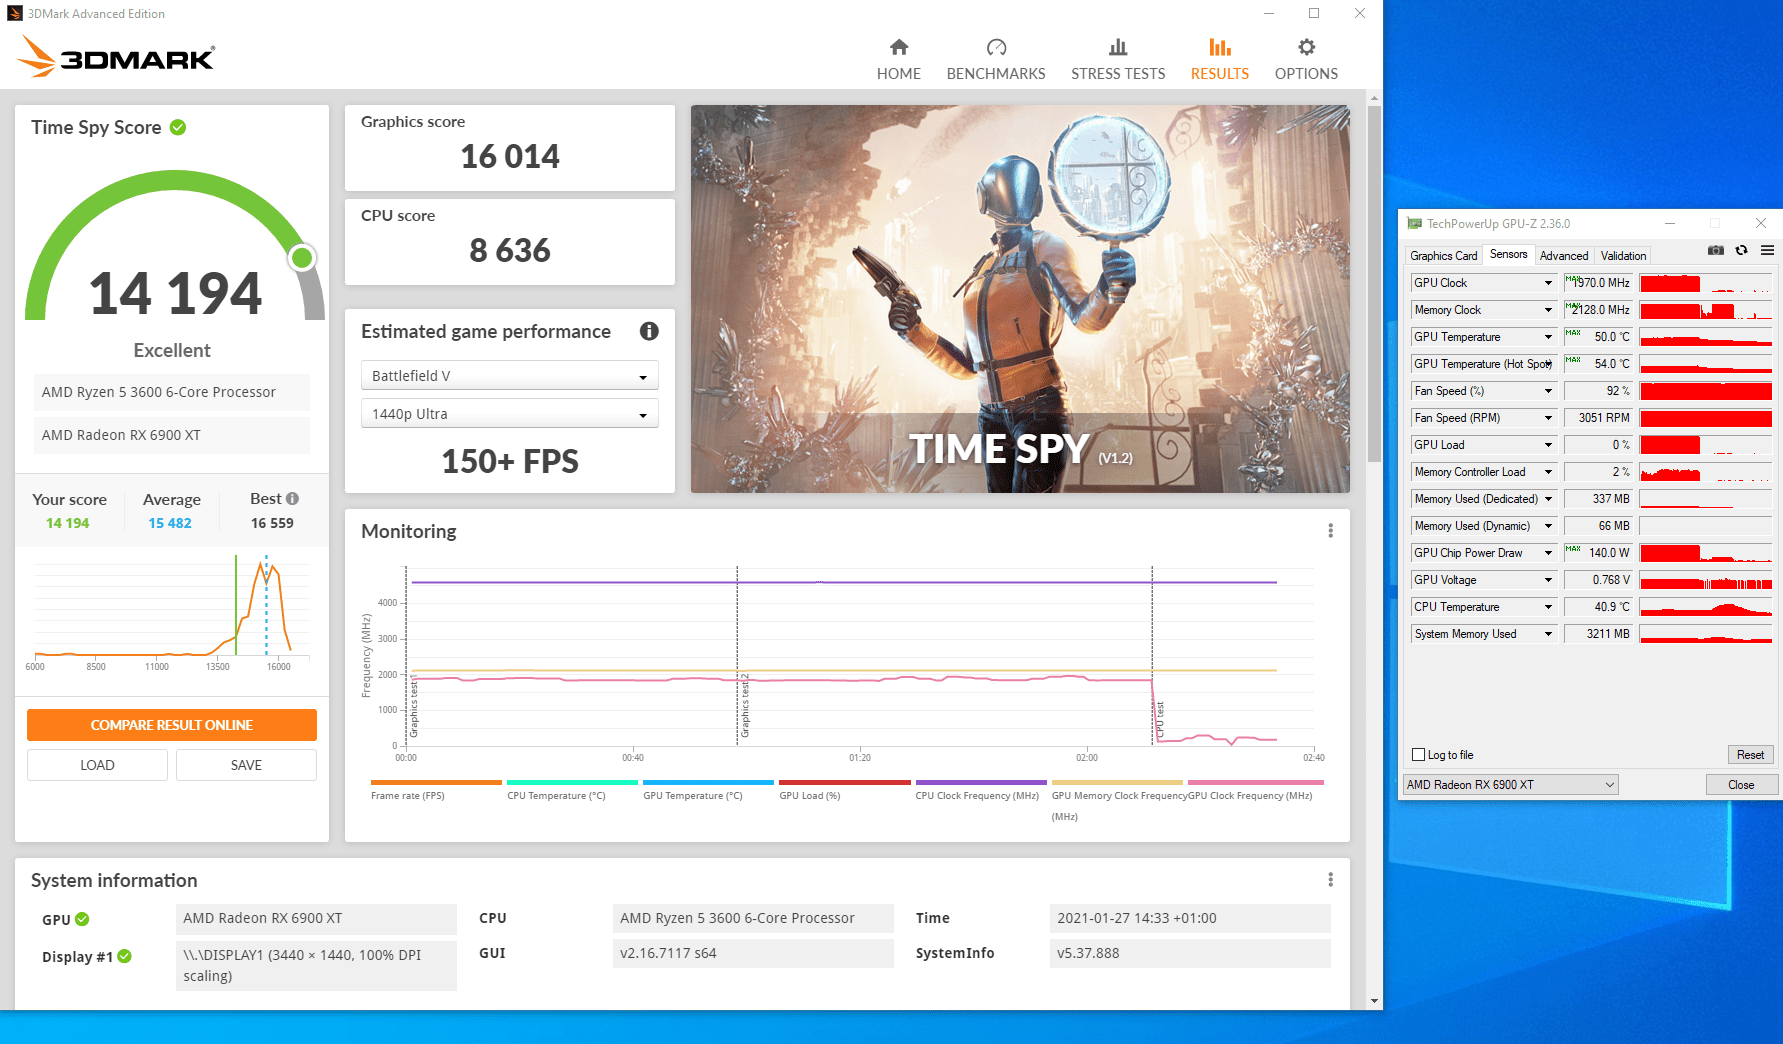Click Compare Result Online button
Image resolution: width=1783 pixels, height=1044 pixels.
pyautogui.click(x=172, y=725)
